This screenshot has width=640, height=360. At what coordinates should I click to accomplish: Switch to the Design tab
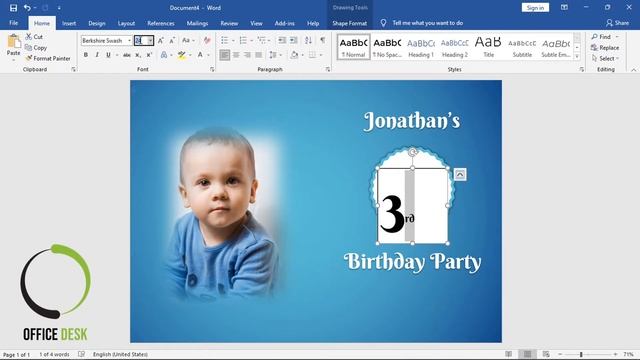[x=97, y=23]
